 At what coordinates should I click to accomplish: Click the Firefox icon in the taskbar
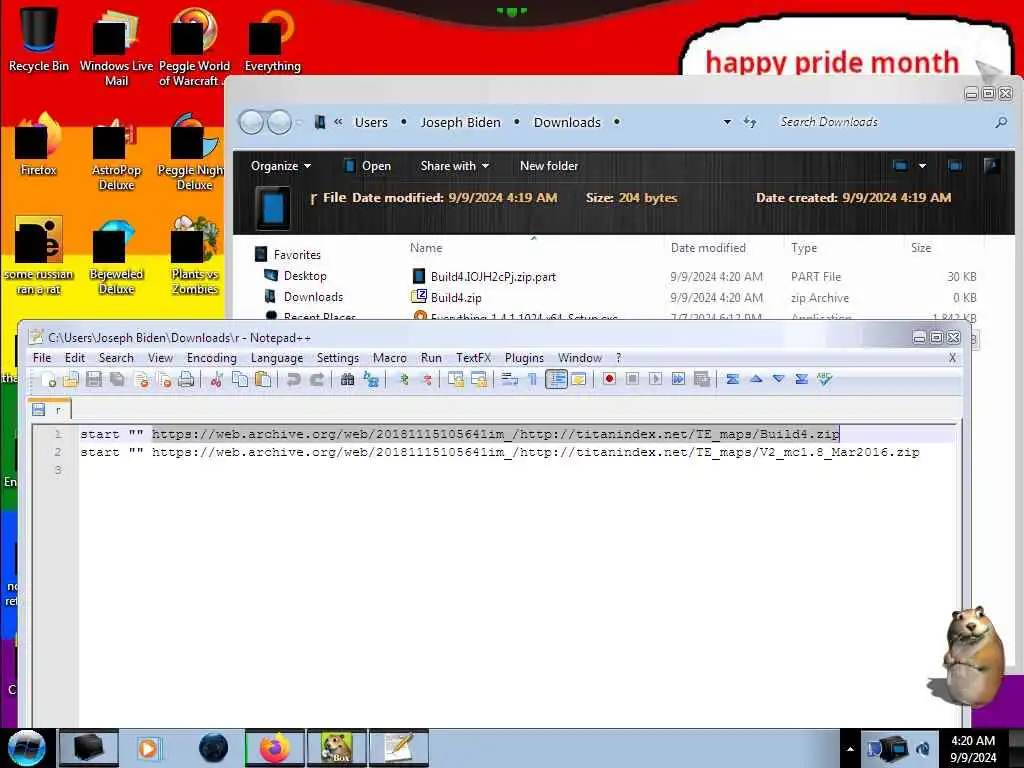275,748
